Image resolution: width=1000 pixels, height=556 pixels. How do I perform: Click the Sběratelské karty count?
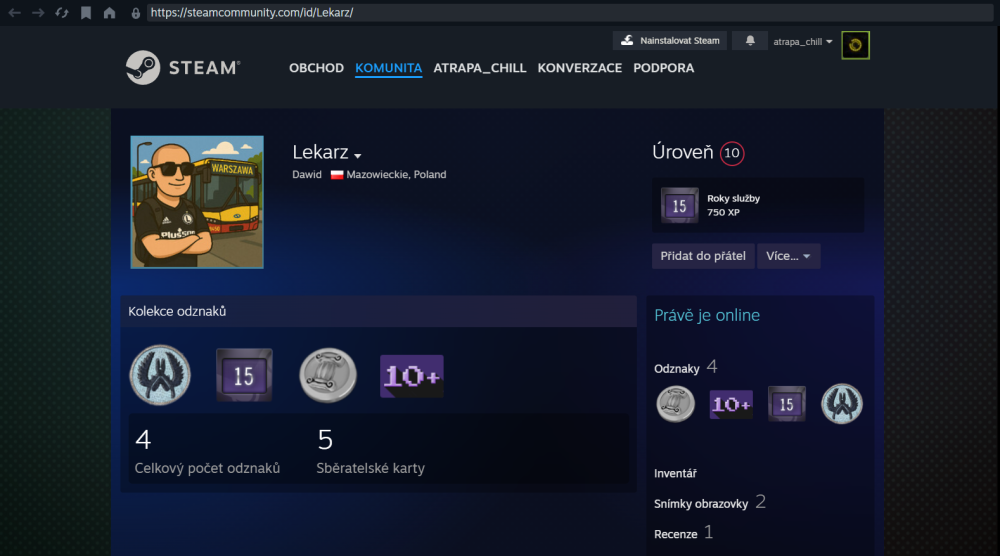371,451
